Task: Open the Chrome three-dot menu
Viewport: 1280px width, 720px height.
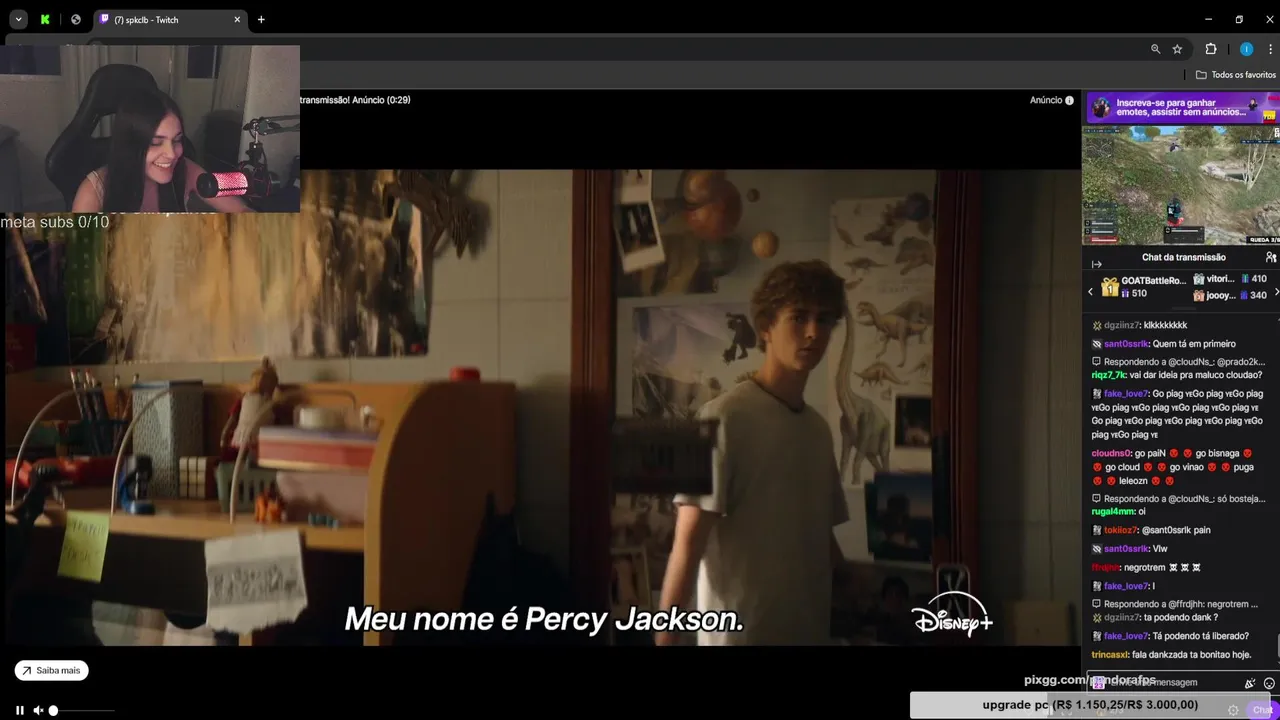Action: coord(1272,49)
